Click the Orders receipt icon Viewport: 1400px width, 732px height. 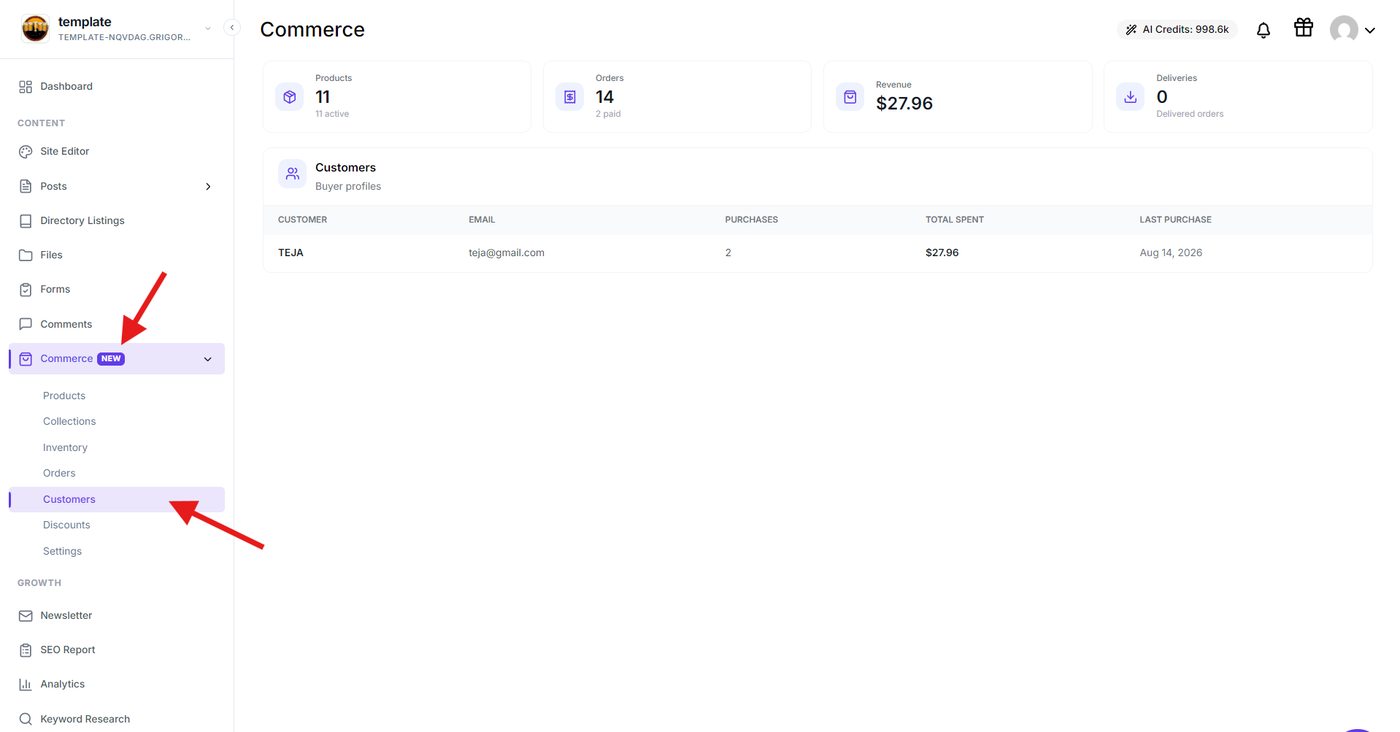569,97
